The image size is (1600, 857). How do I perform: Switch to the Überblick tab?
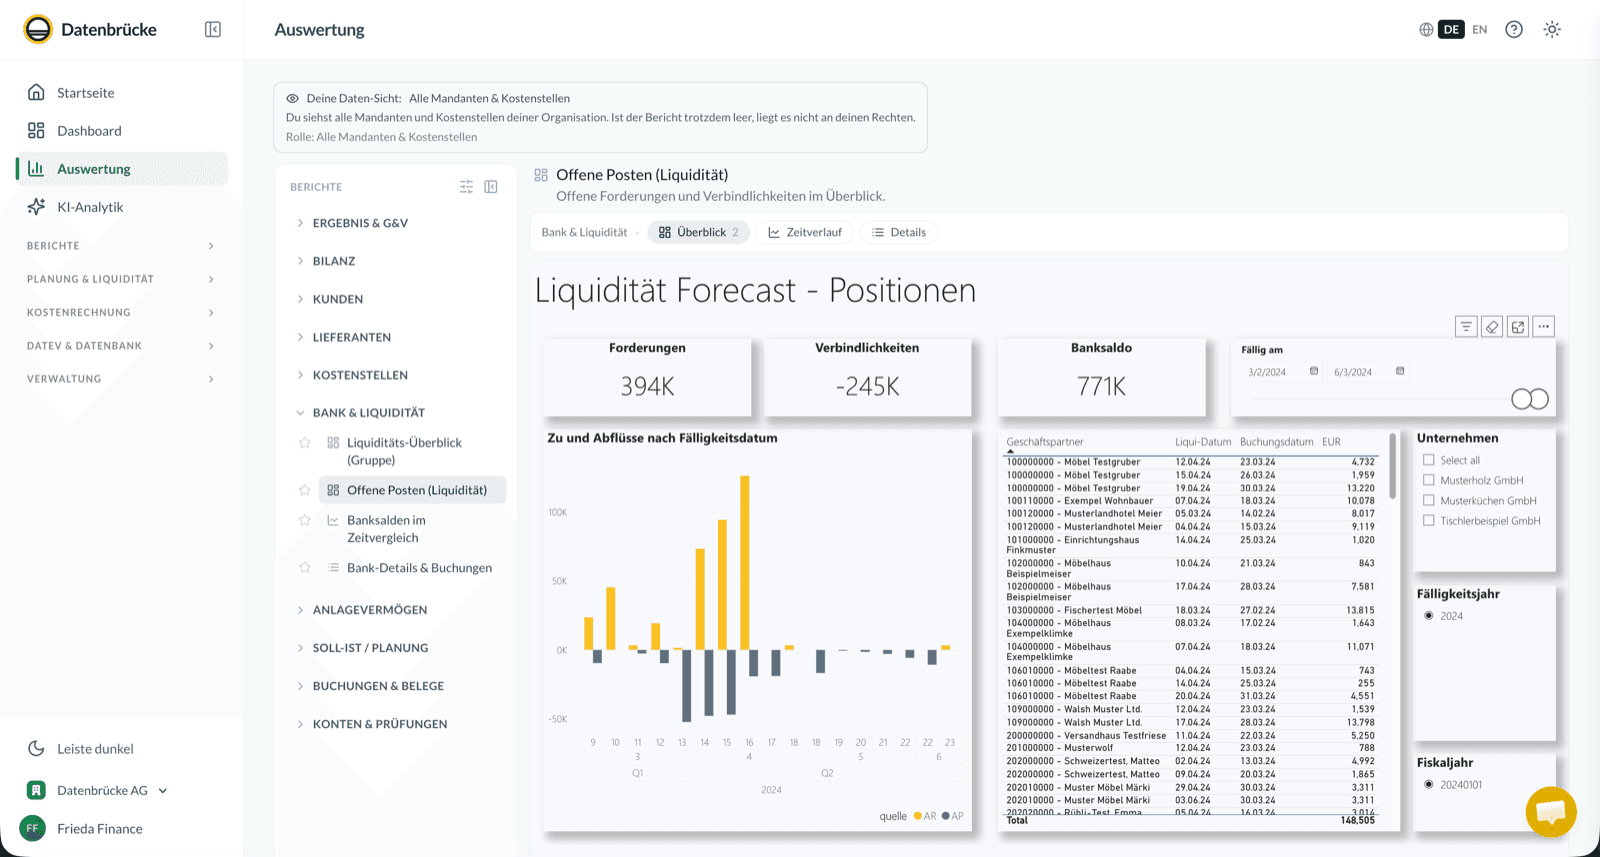click(x=699, y=232)
